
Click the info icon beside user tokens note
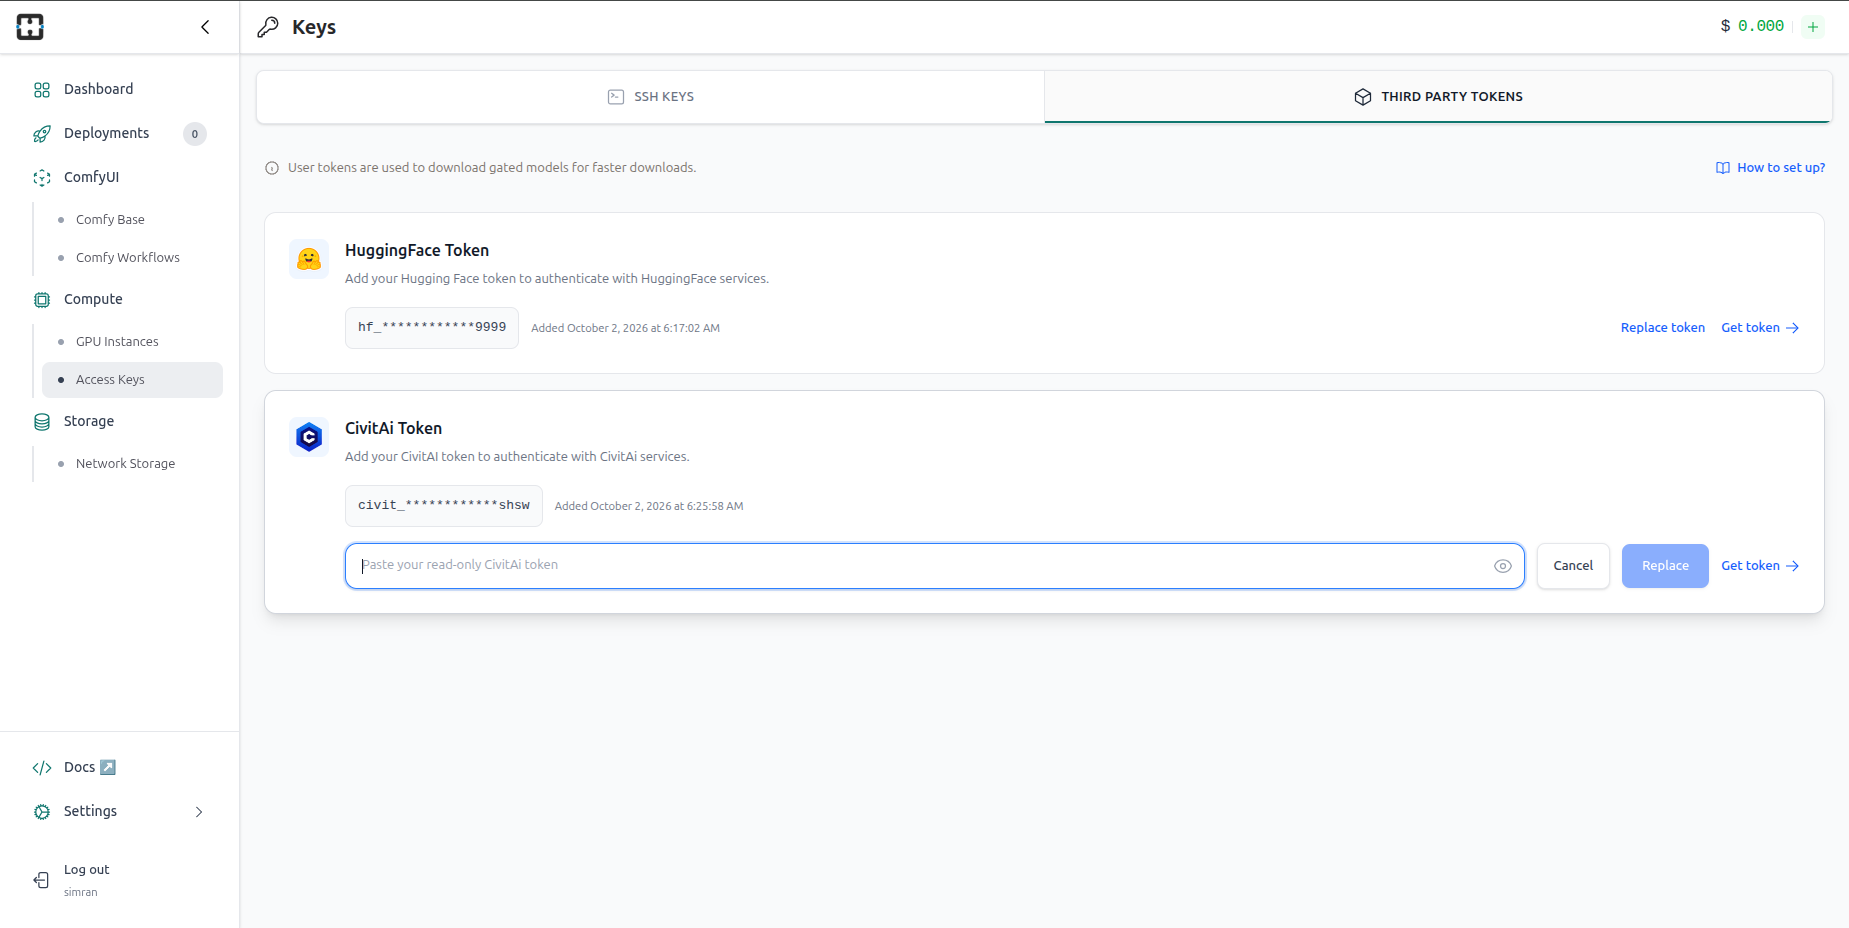[x=272, y=168]
